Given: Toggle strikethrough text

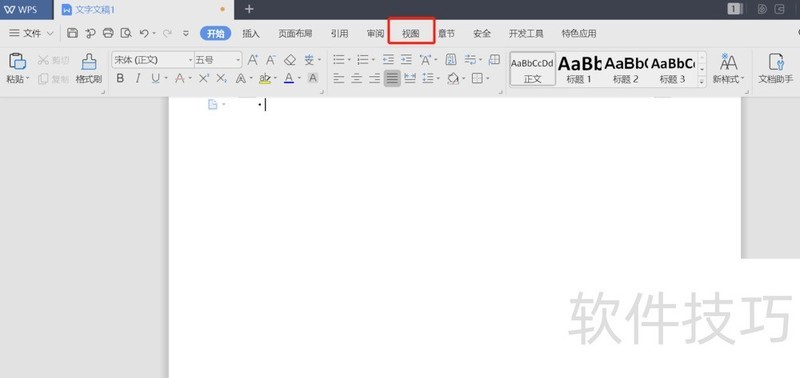Looking at the screenshot, I should click(180, 79).
